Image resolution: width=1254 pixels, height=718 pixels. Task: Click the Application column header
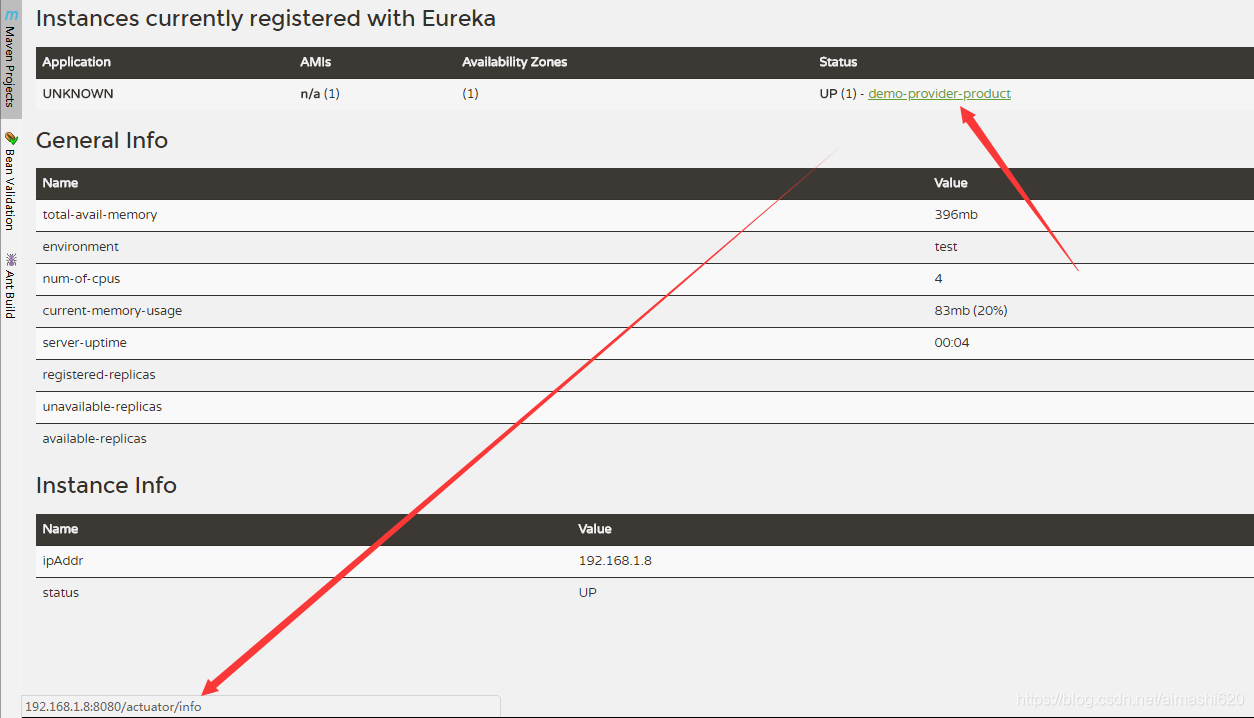(x=77, y=61)
